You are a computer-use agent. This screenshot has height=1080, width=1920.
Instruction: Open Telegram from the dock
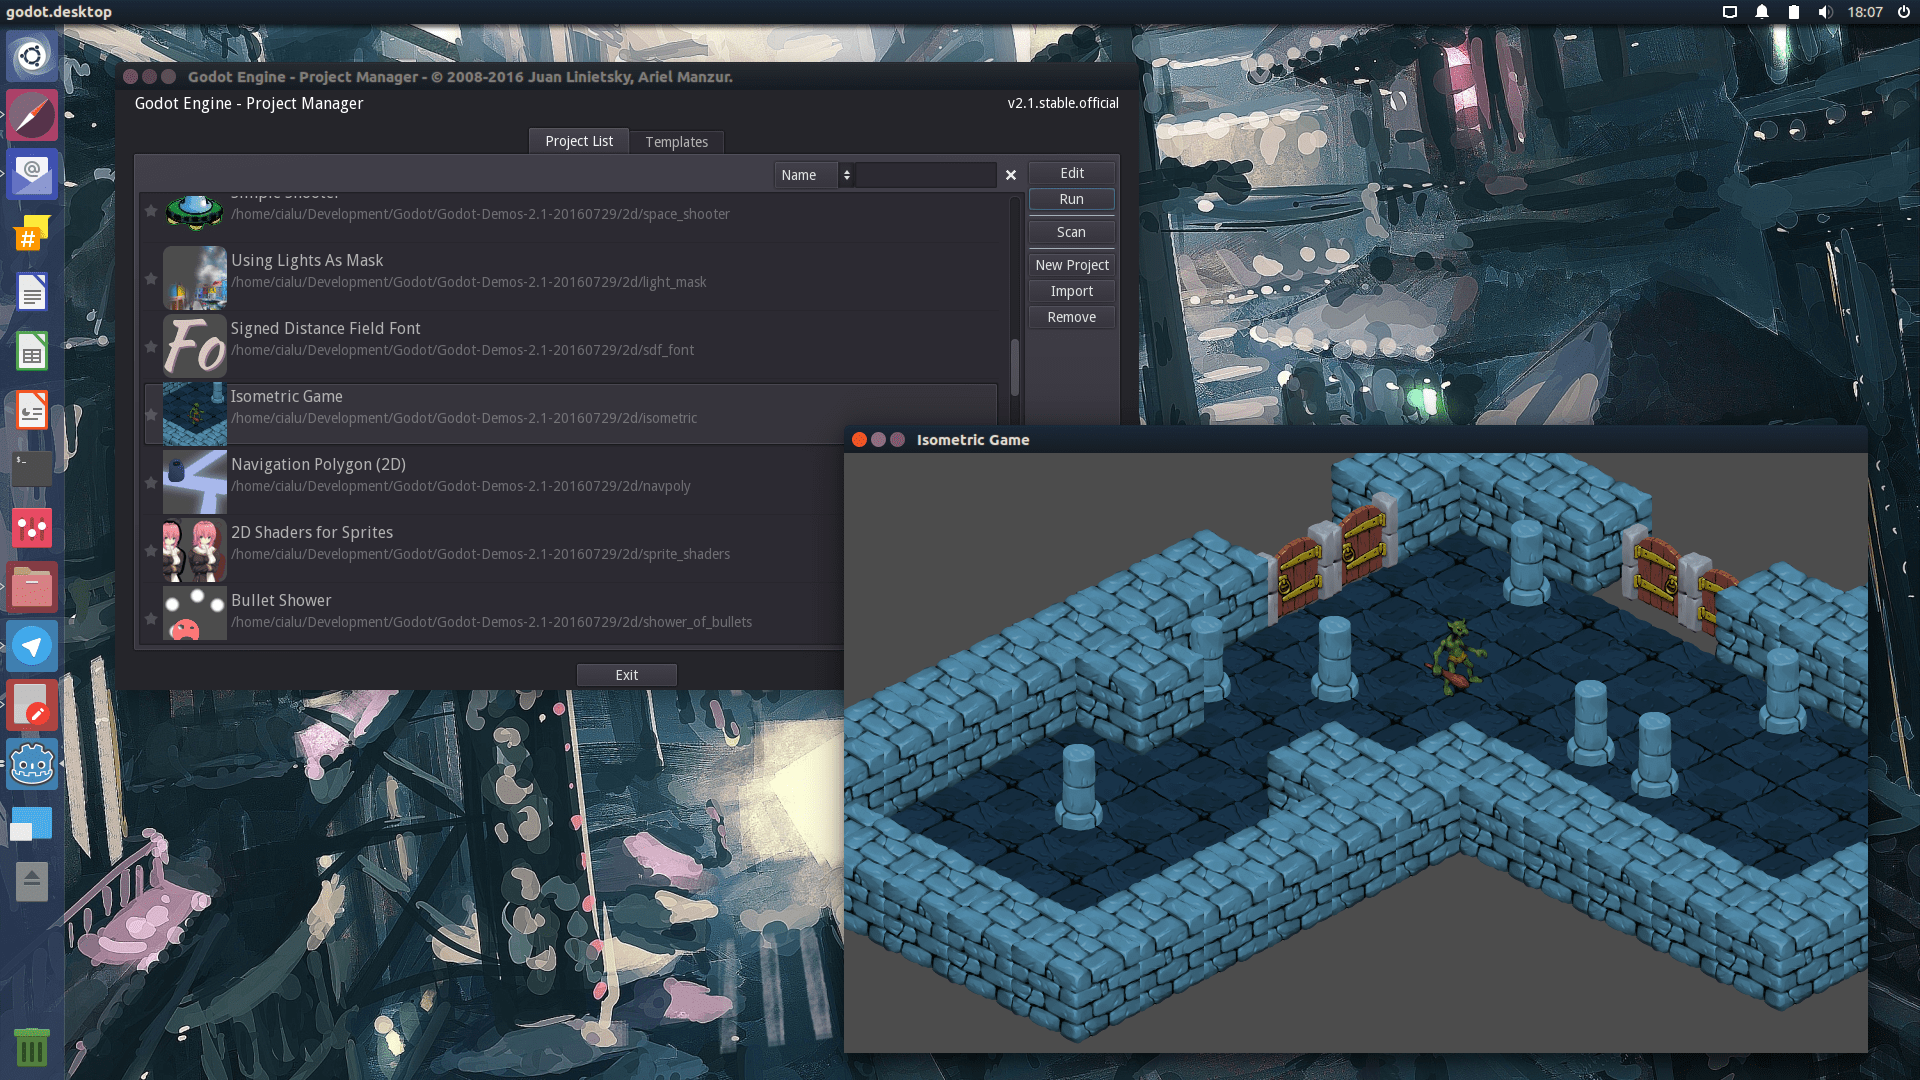tap(32, 647)
